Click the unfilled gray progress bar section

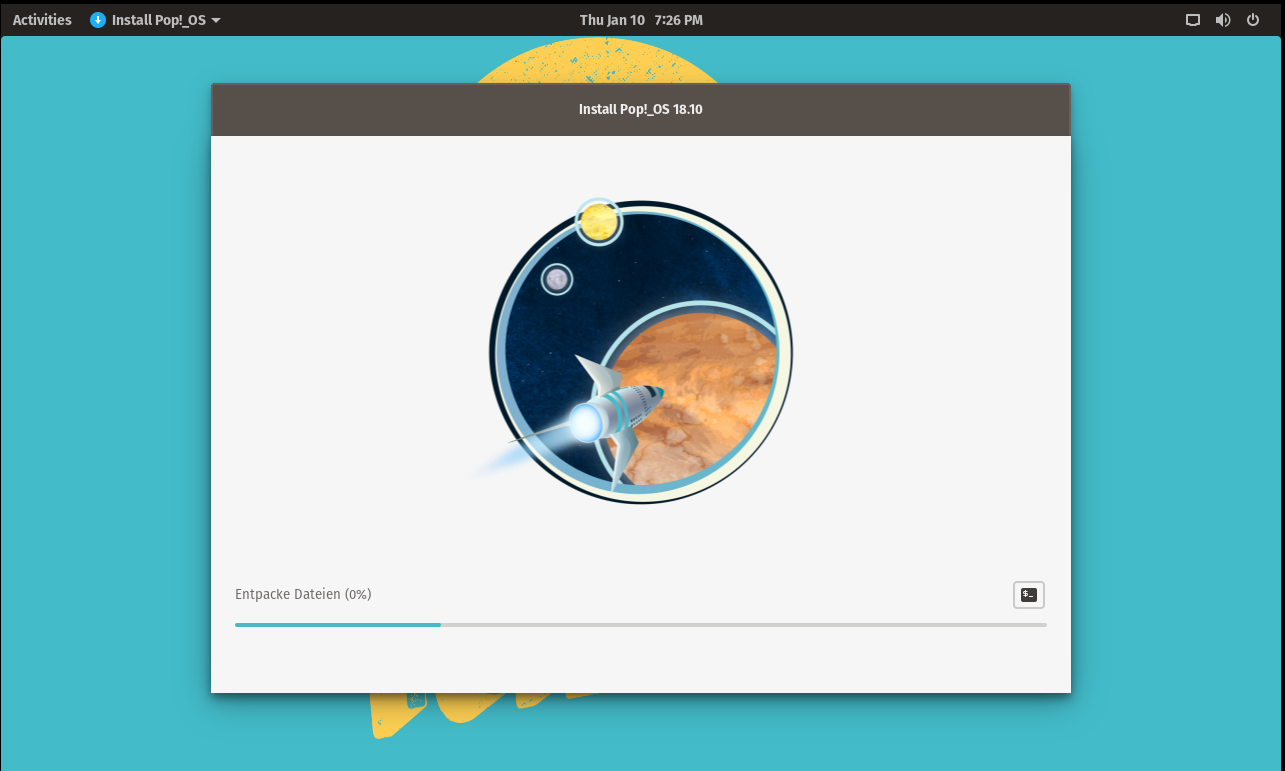pos(743,625)
